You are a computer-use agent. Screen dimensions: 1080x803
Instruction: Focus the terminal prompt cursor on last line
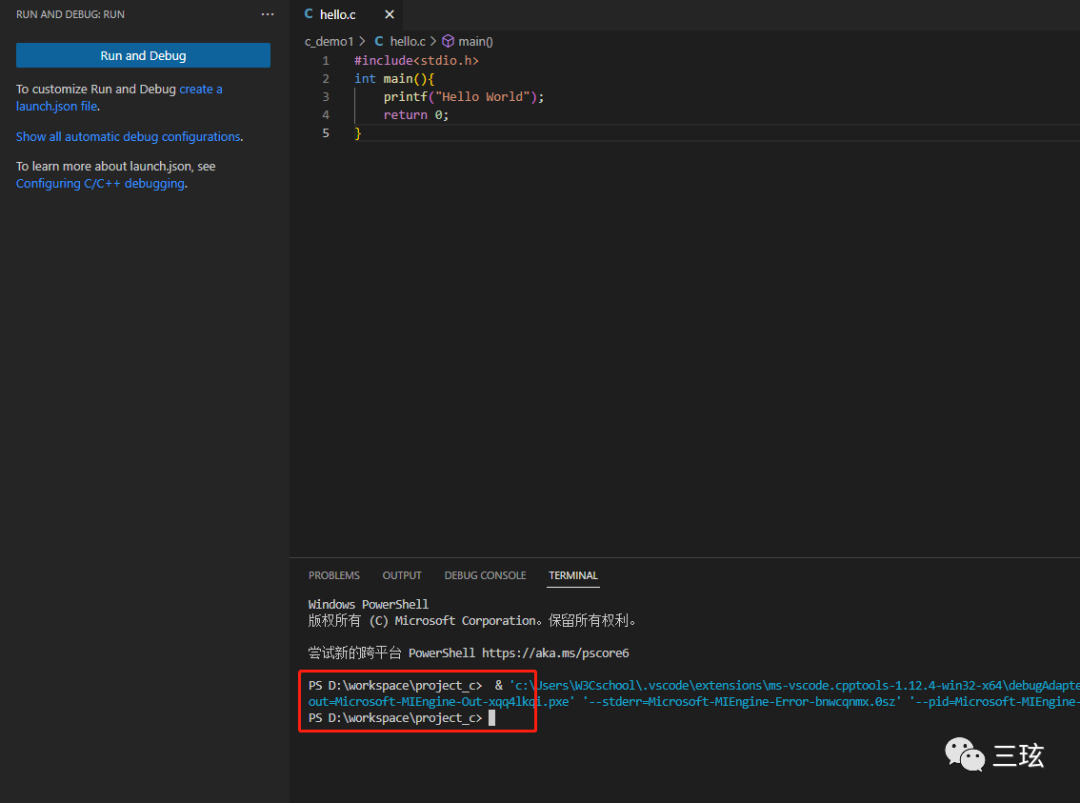coord(491,718)
